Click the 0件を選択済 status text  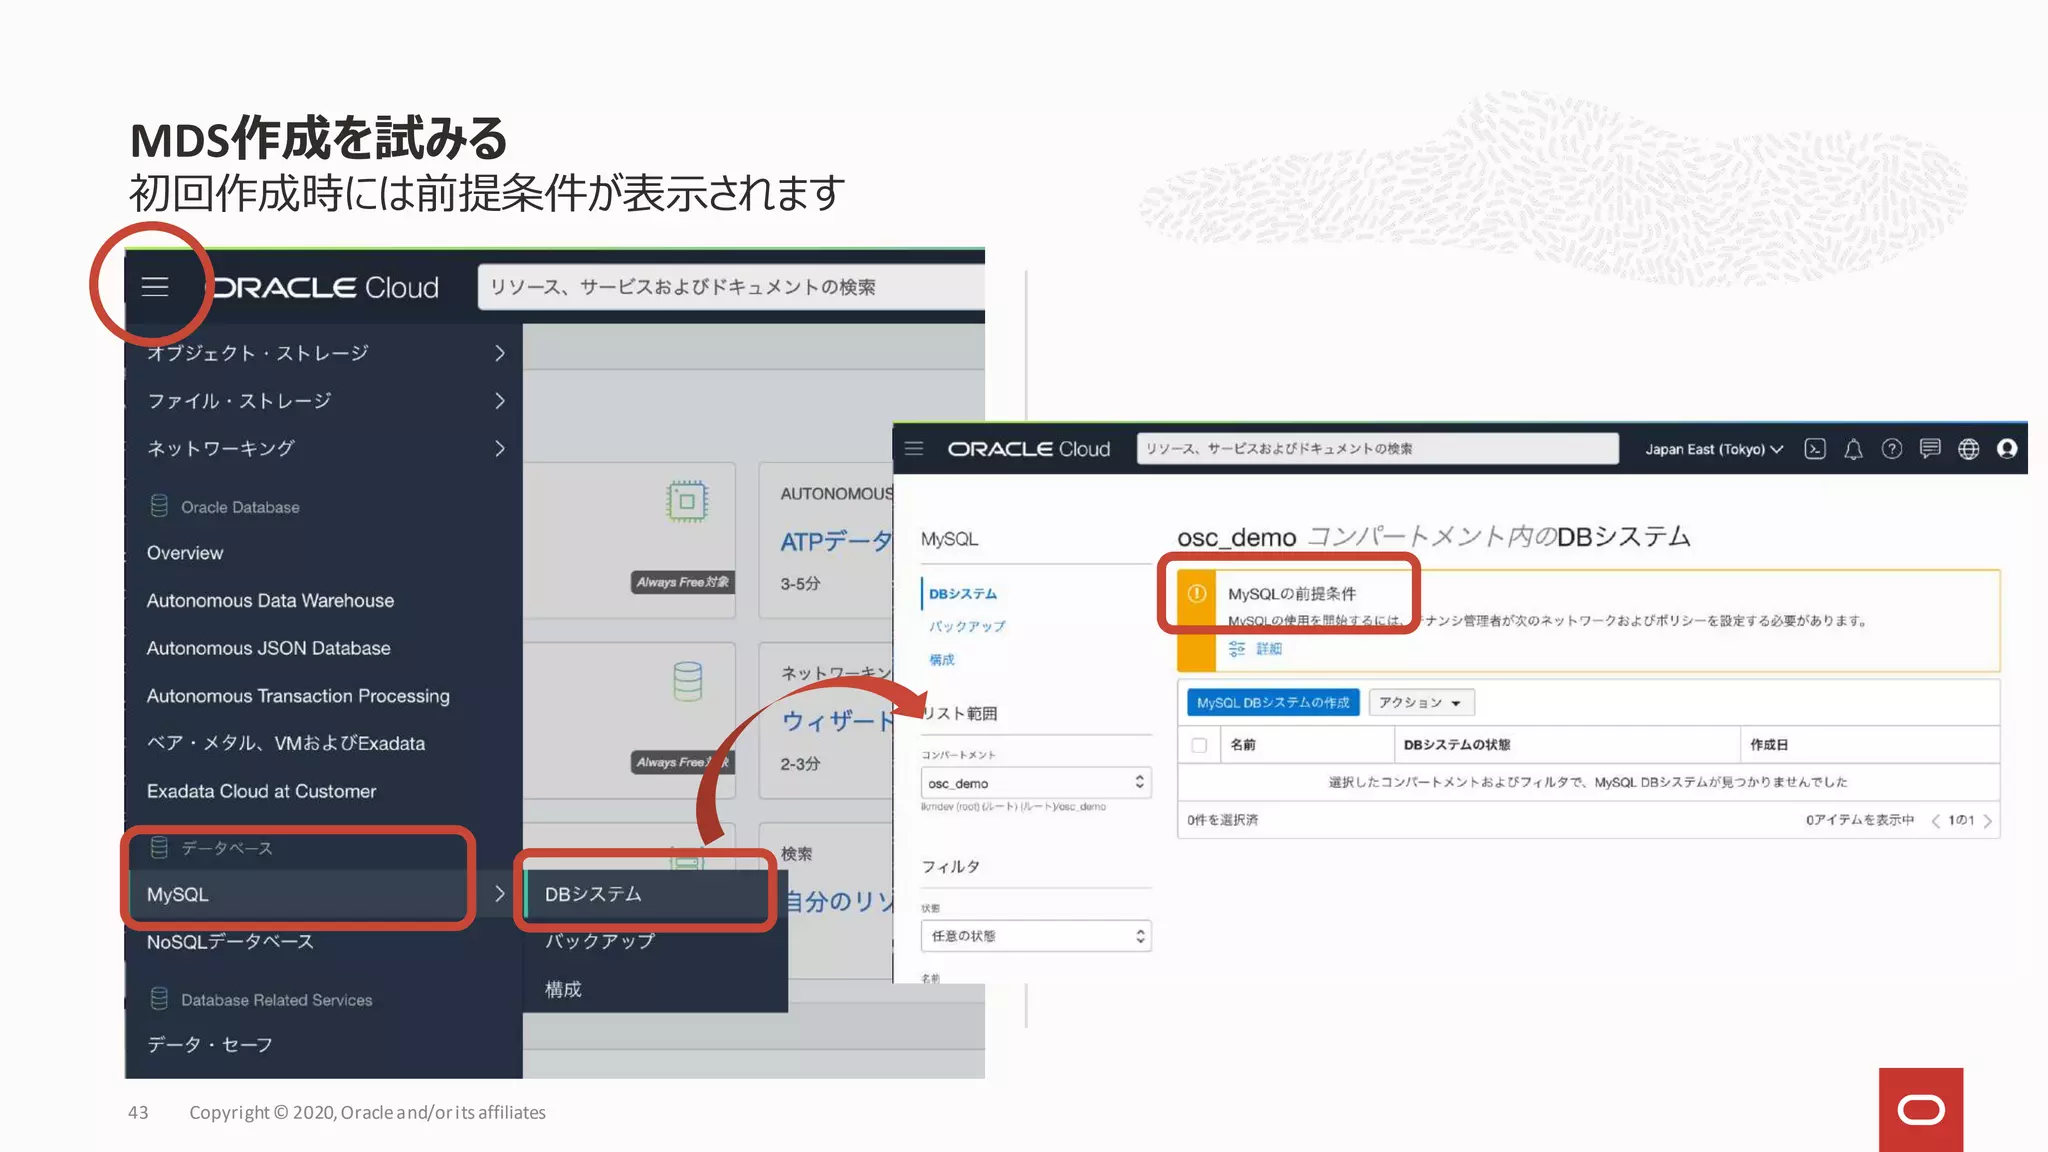point(1222,820)
